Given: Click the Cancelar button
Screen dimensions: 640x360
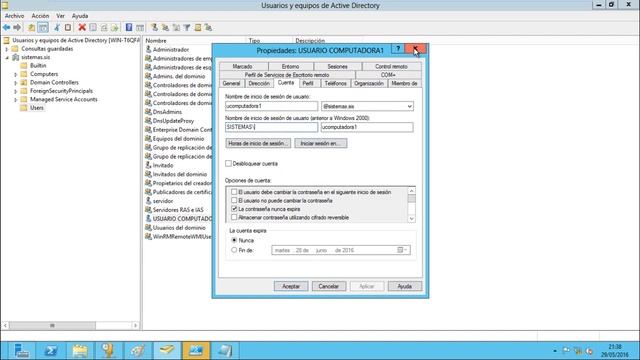Looking at the screenshot, I should (329, 286).
